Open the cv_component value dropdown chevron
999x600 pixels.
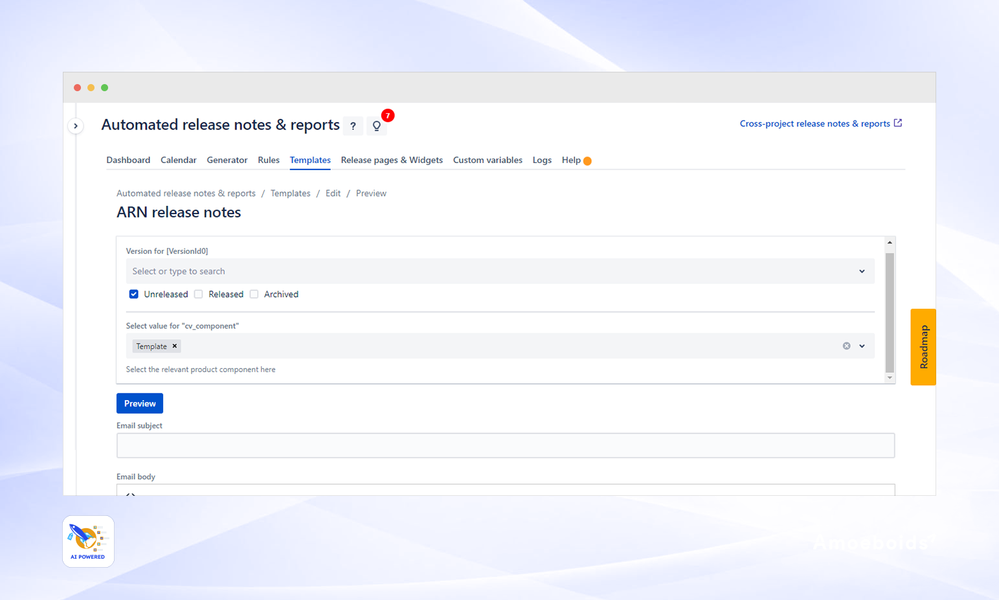862,345
